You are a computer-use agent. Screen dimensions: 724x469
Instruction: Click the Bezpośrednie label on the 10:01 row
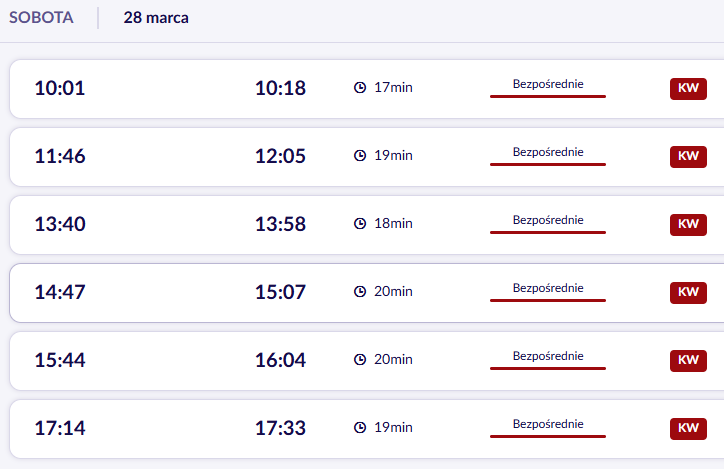547,83
